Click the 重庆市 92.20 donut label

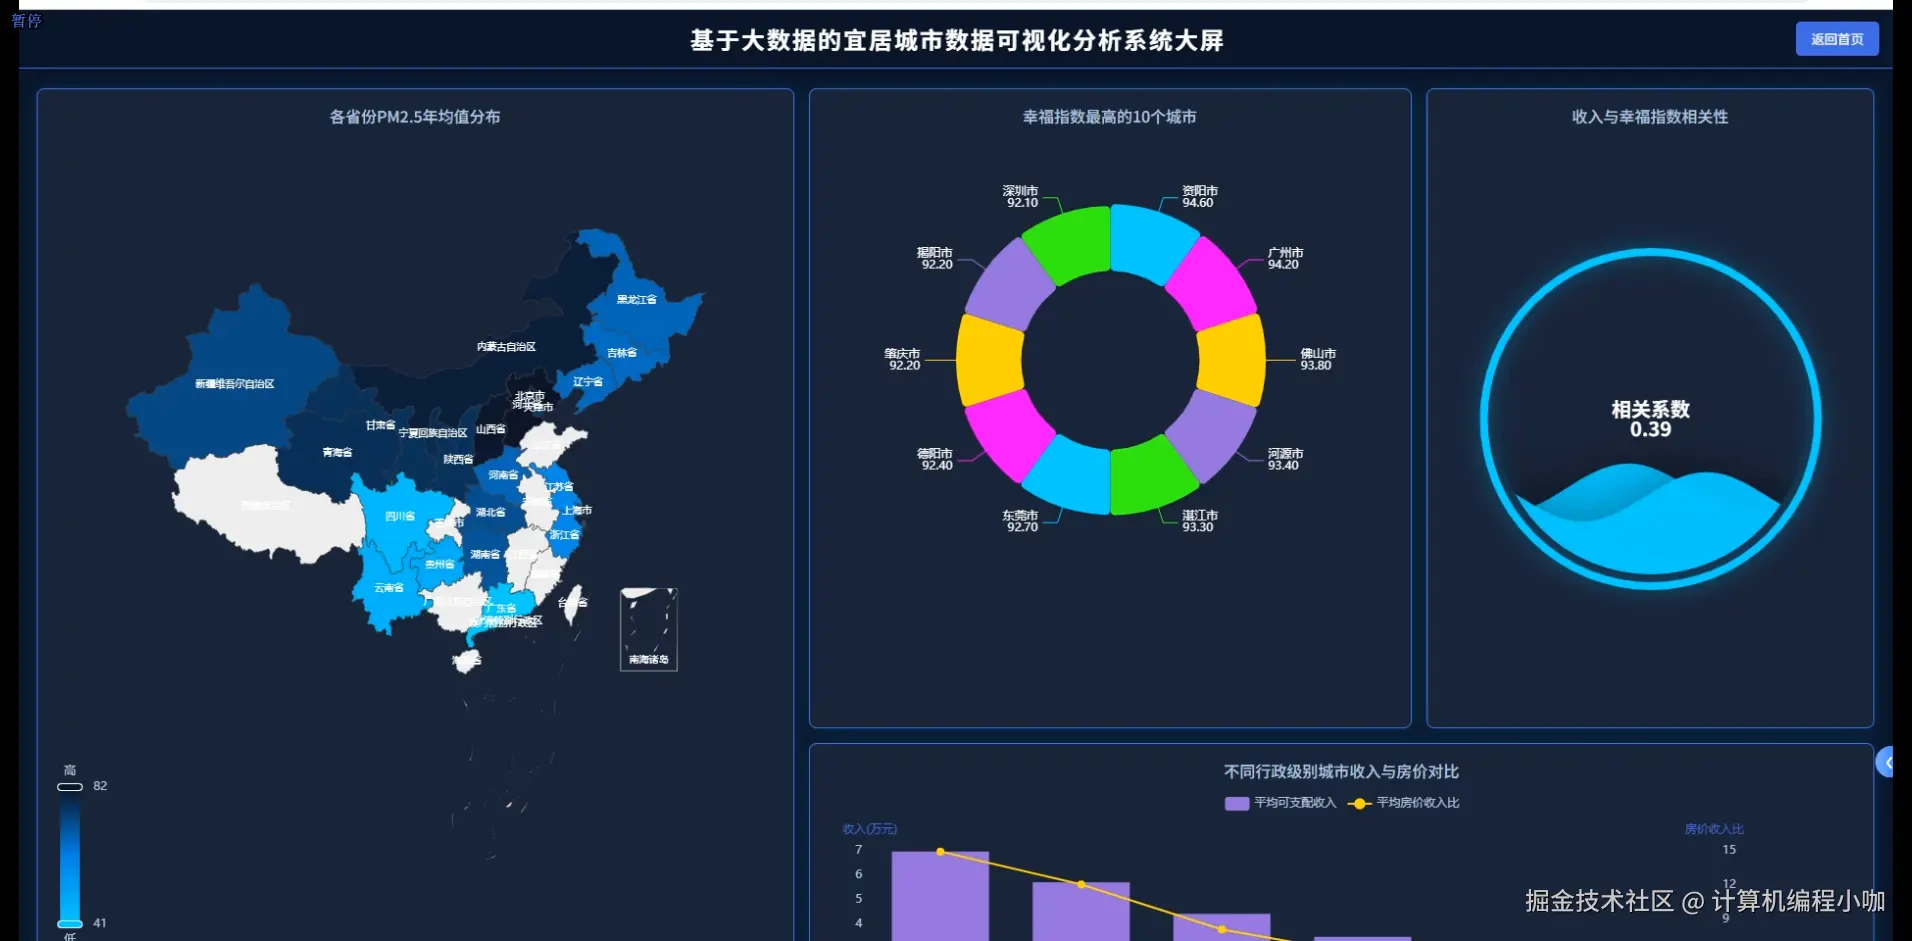pyautogui.click(x=902, y=360)
